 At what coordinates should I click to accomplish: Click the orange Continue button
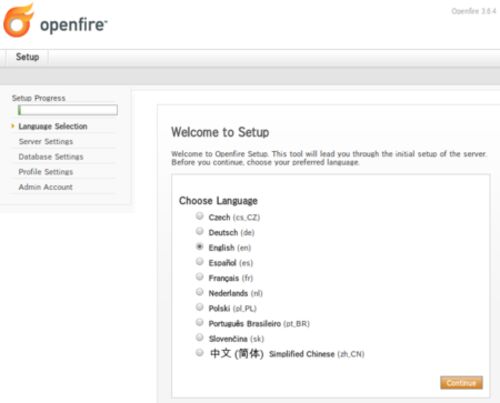pyautogui.click(x=461, y=383)
